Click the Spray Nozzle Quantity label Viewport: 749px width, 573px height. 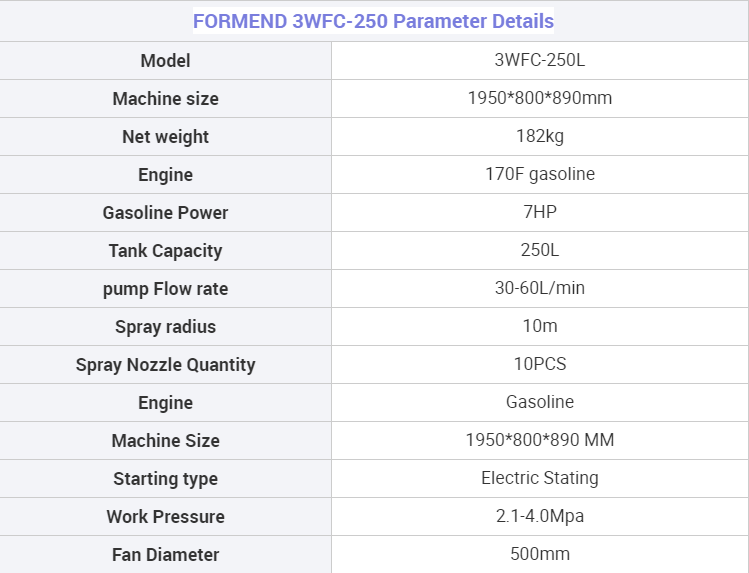pos(165,365)
